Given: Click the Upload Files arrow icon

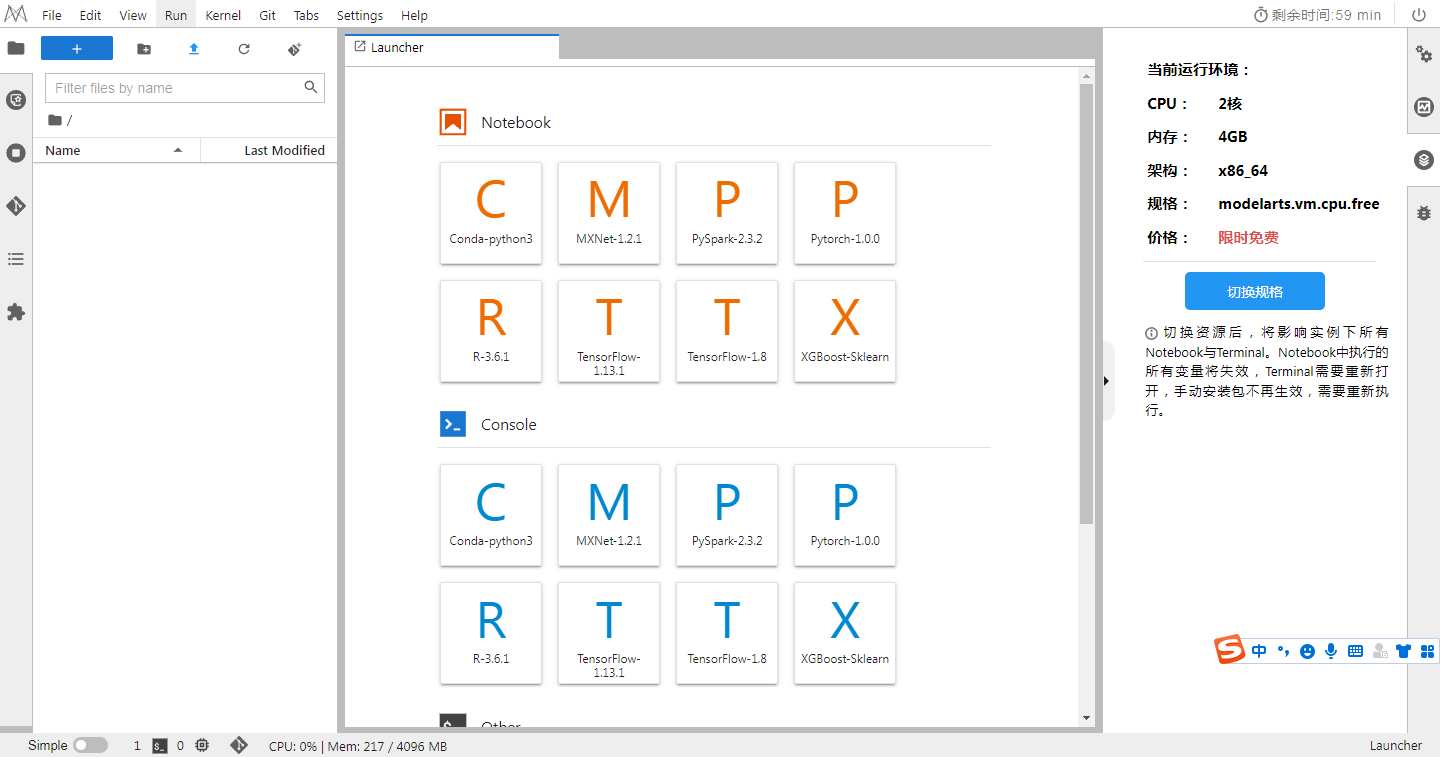Looking at the screenshot, I should [194, 49].
